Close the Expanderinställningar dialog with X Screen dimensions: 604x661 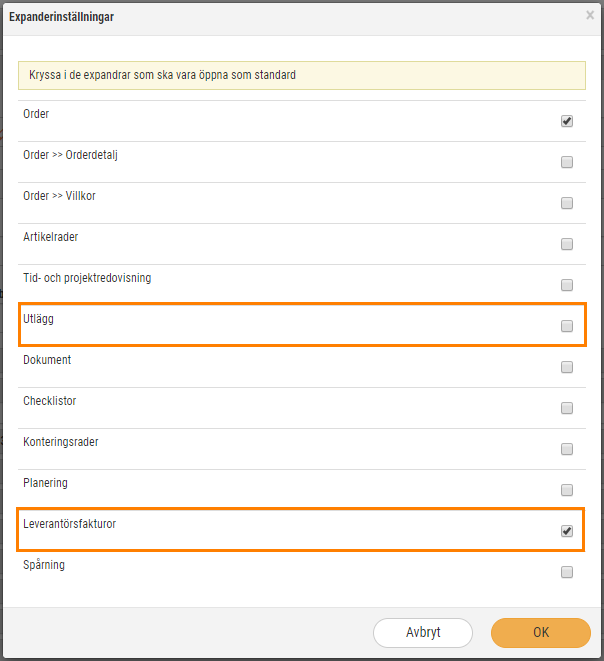590,16
